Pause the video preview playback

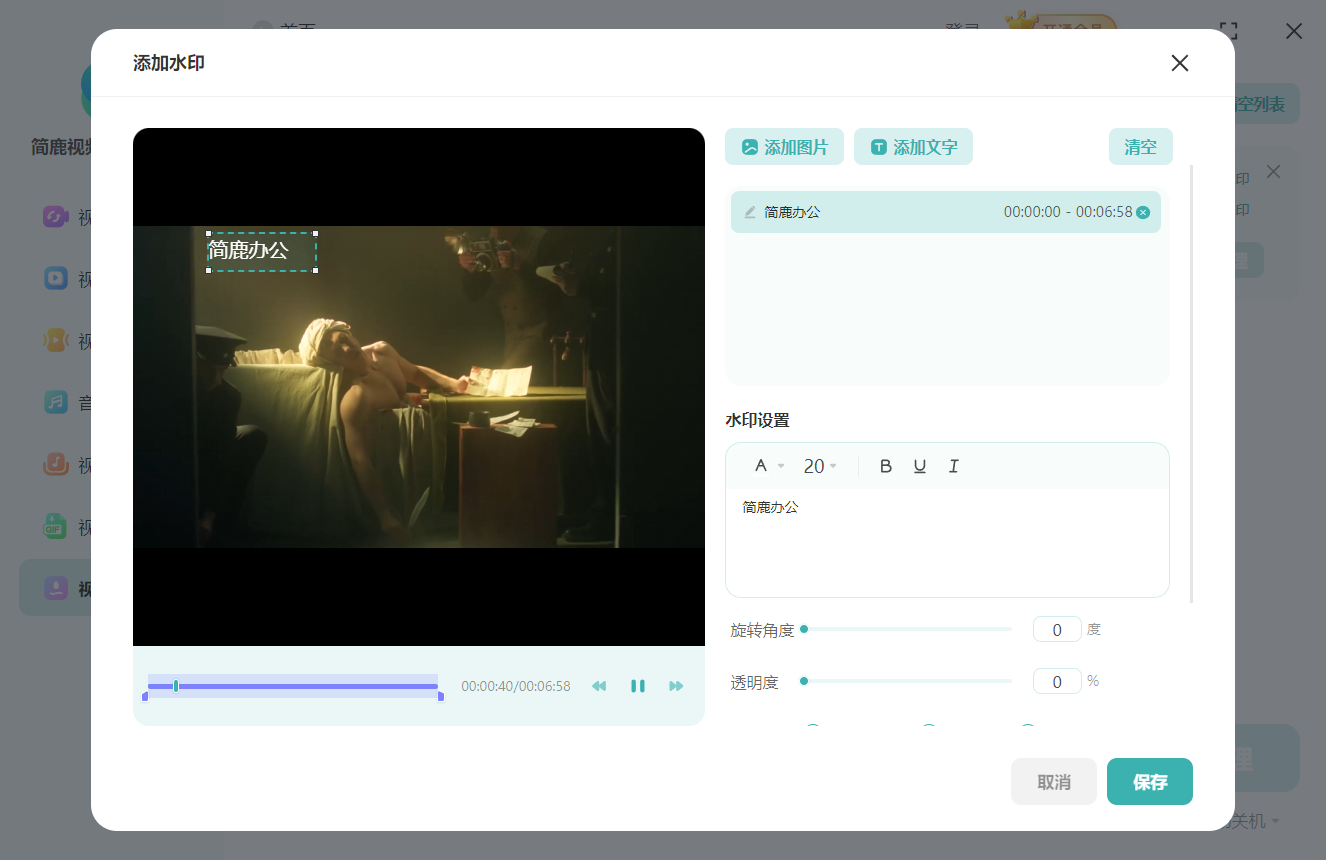pos(637,686)
